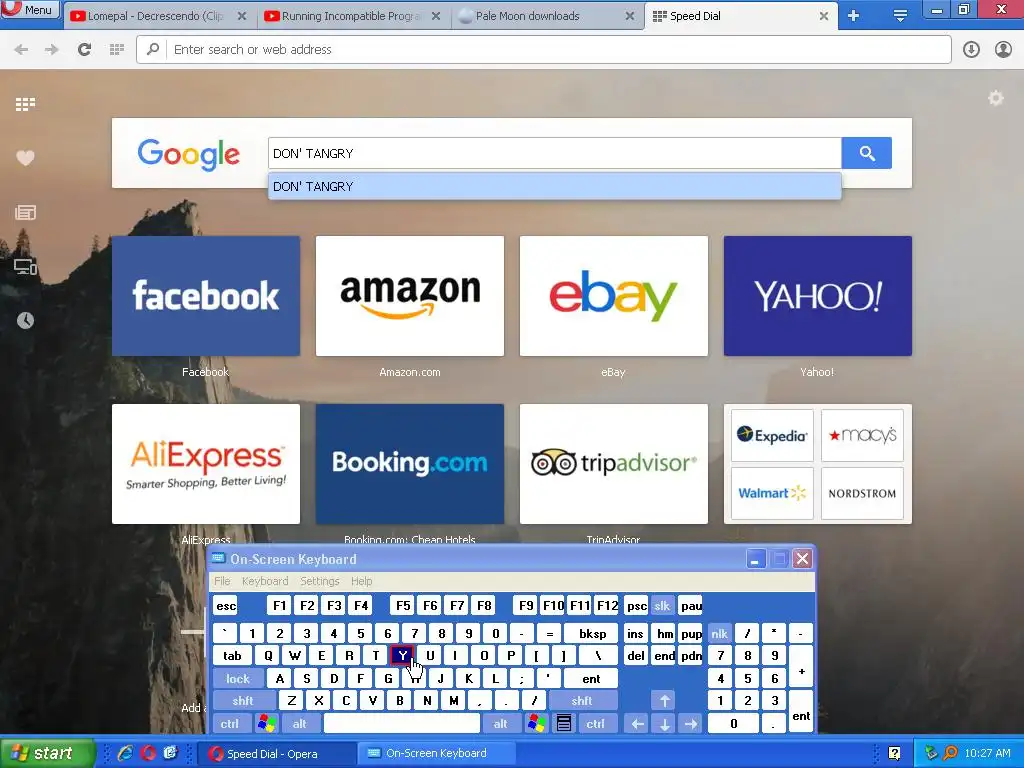Toggle the slk scroll lock key
This screenshot has height=768, width=1024.
(662, 606)
